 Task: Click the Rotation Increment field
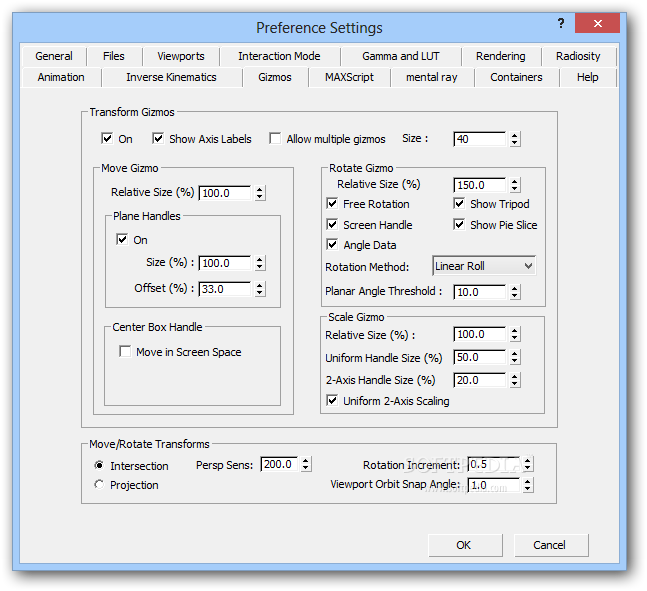(494, 464)
